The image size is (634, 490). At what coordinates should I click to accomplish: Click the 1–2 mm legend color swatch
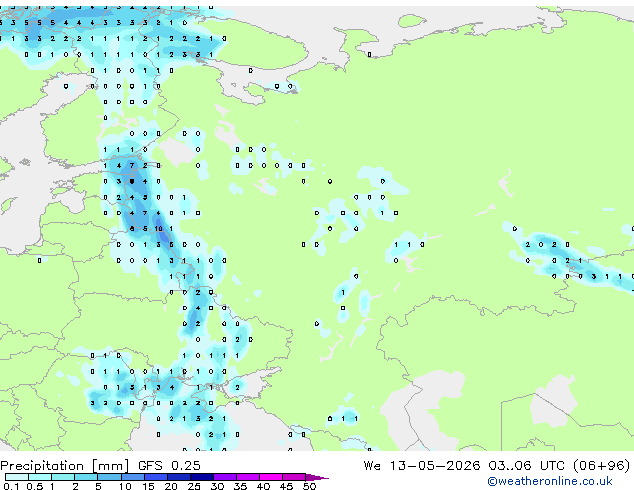coord(63,477)
